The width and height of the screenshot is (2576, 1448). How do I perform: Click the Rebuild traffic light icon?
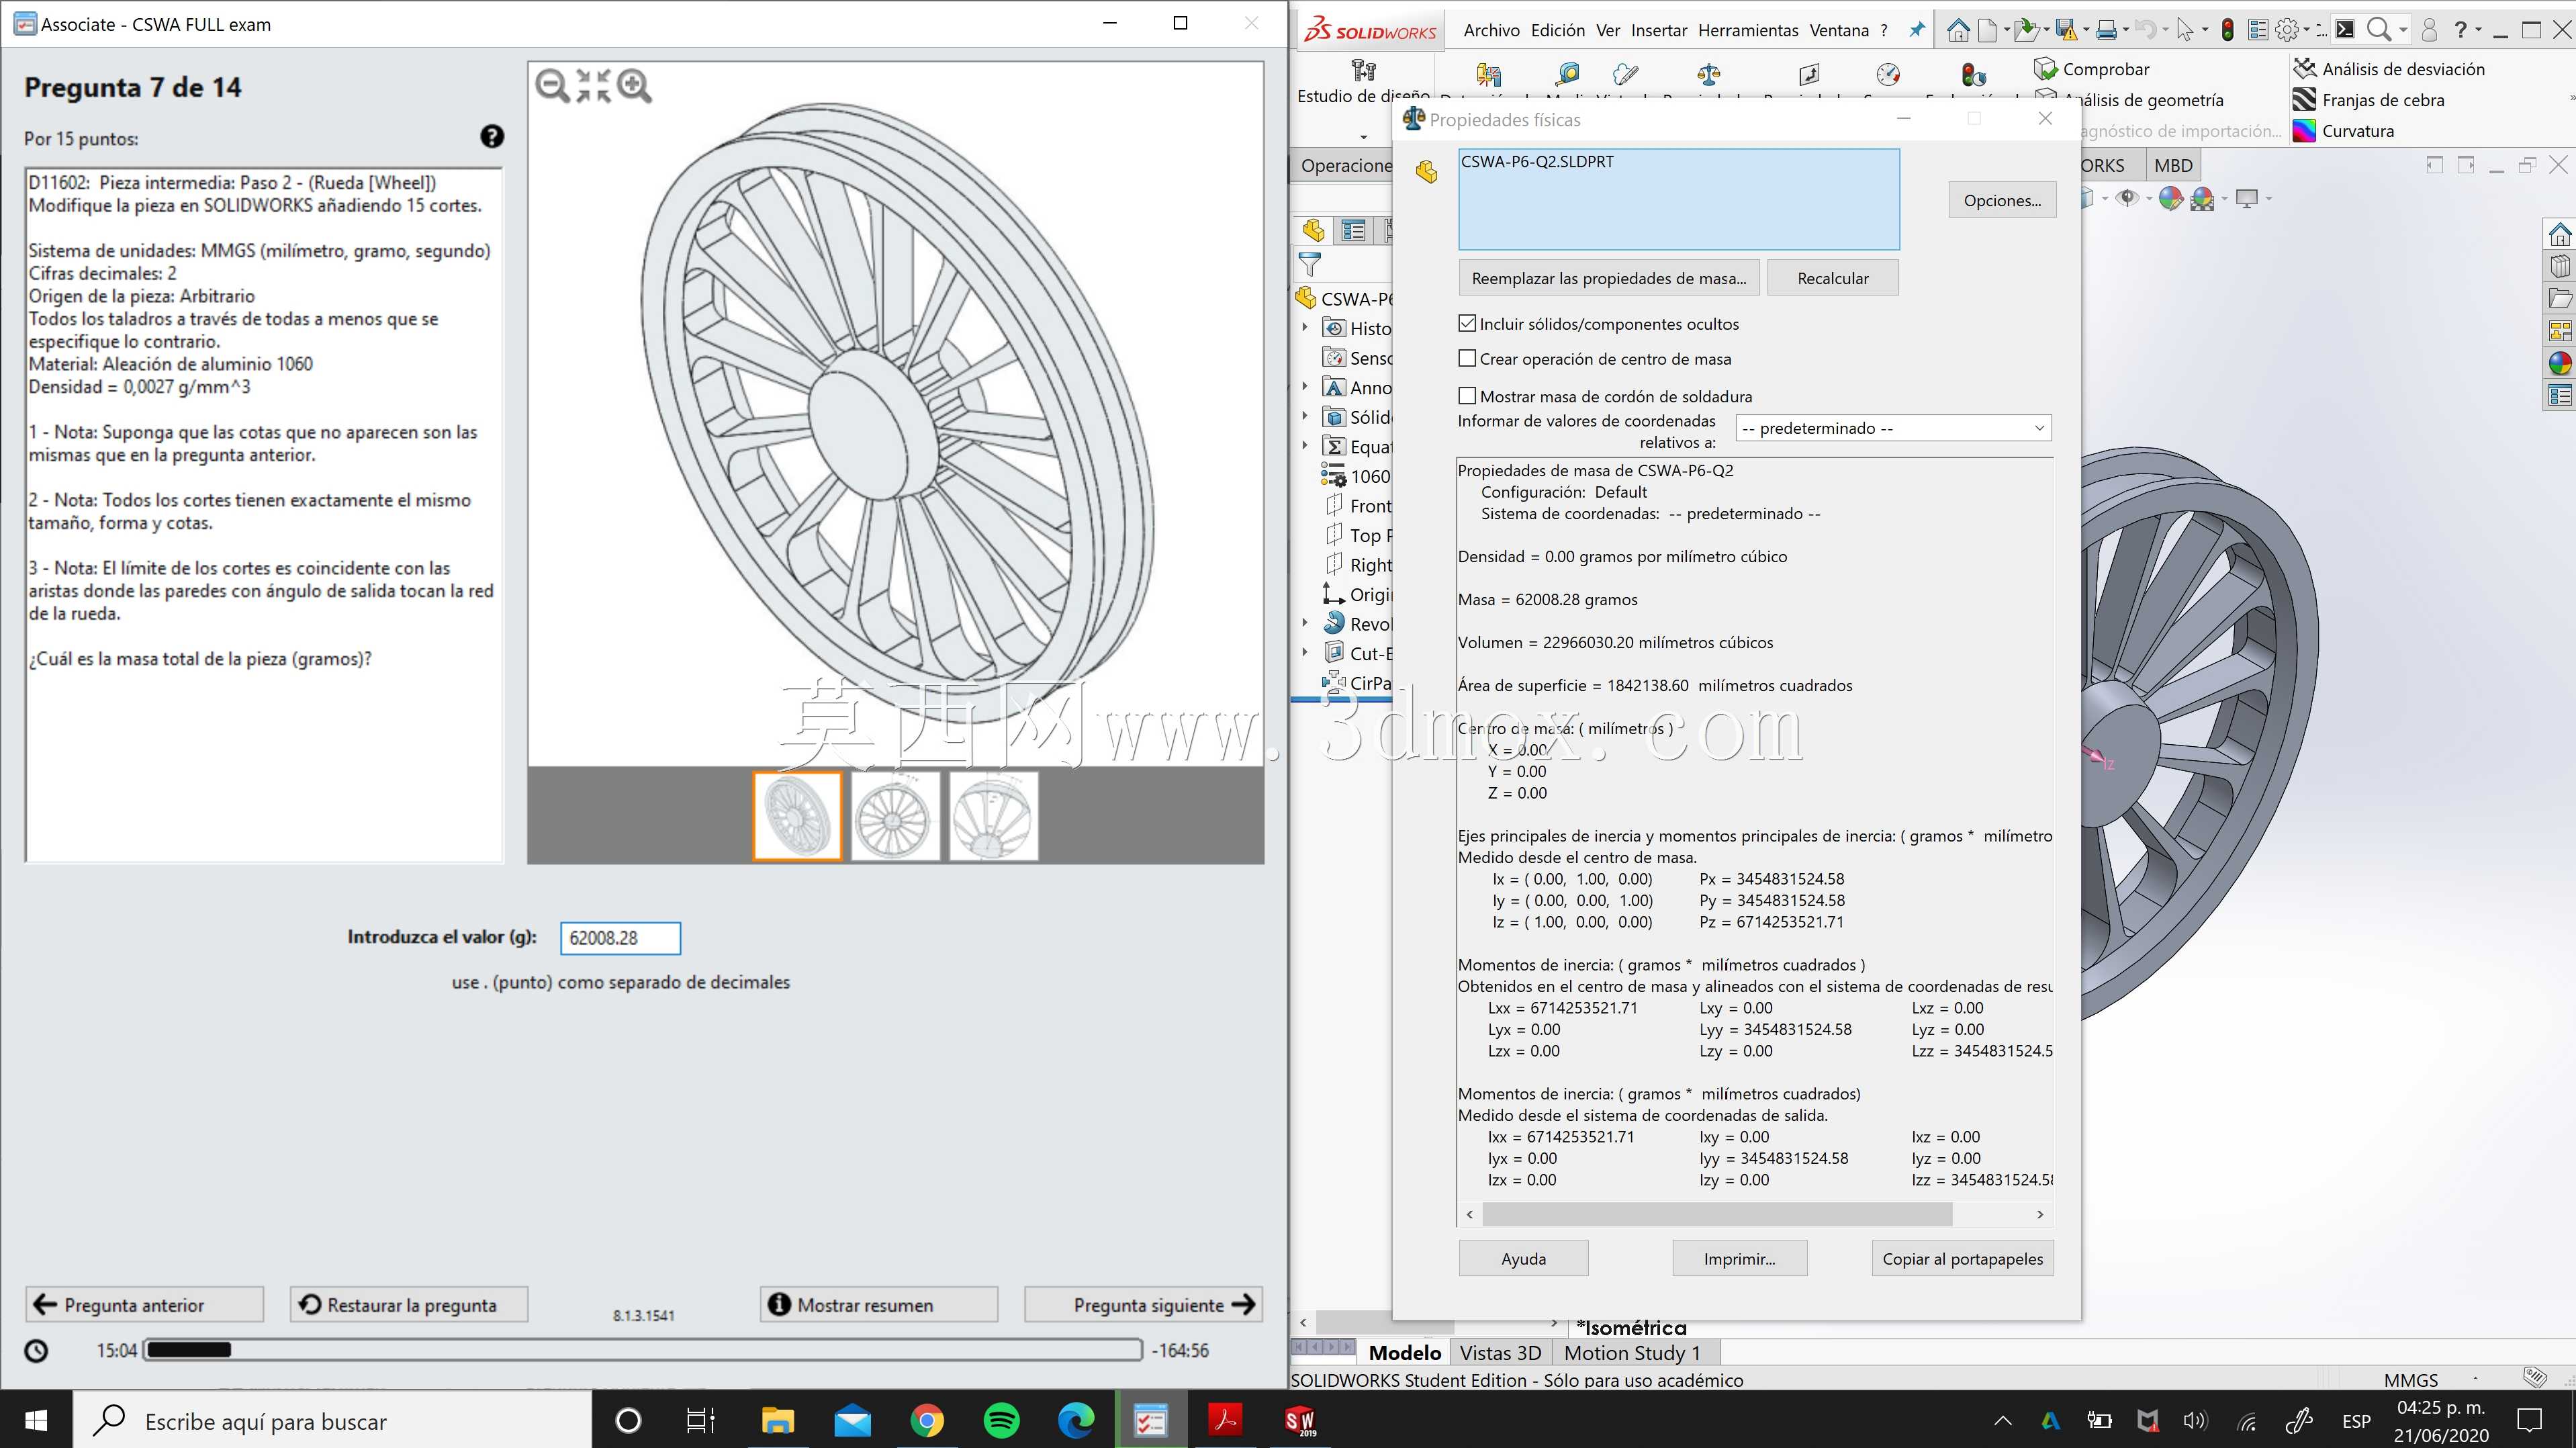[2228, 31]
